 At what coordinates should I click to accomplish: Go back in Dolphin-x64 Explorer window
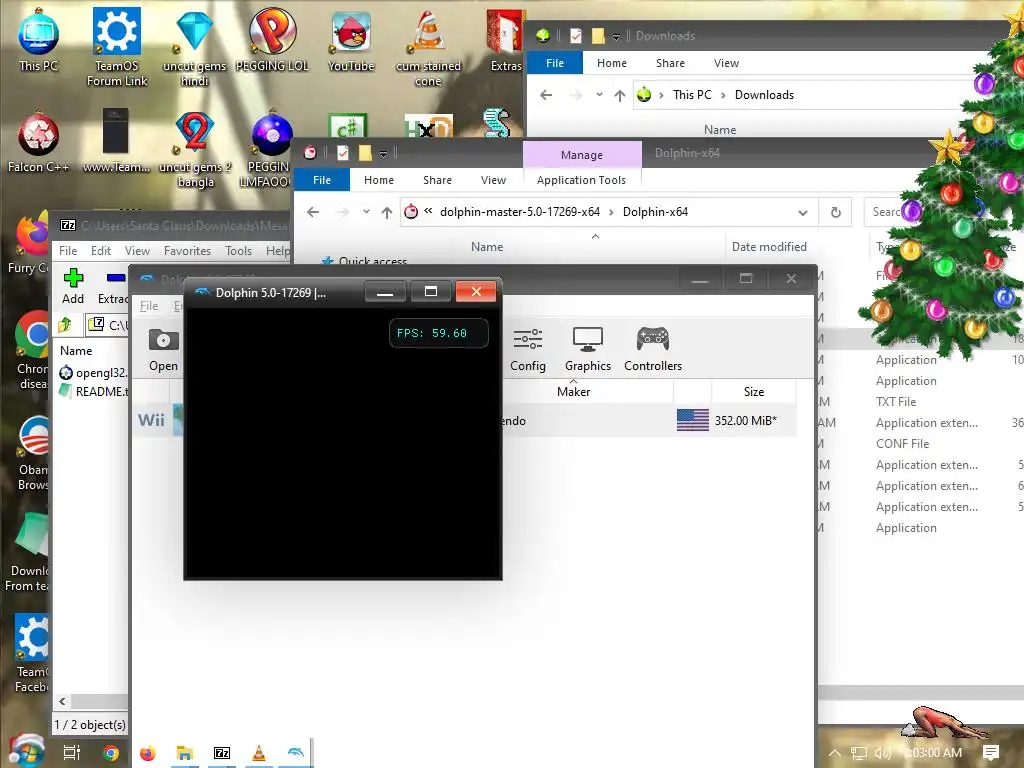[313, 212]
